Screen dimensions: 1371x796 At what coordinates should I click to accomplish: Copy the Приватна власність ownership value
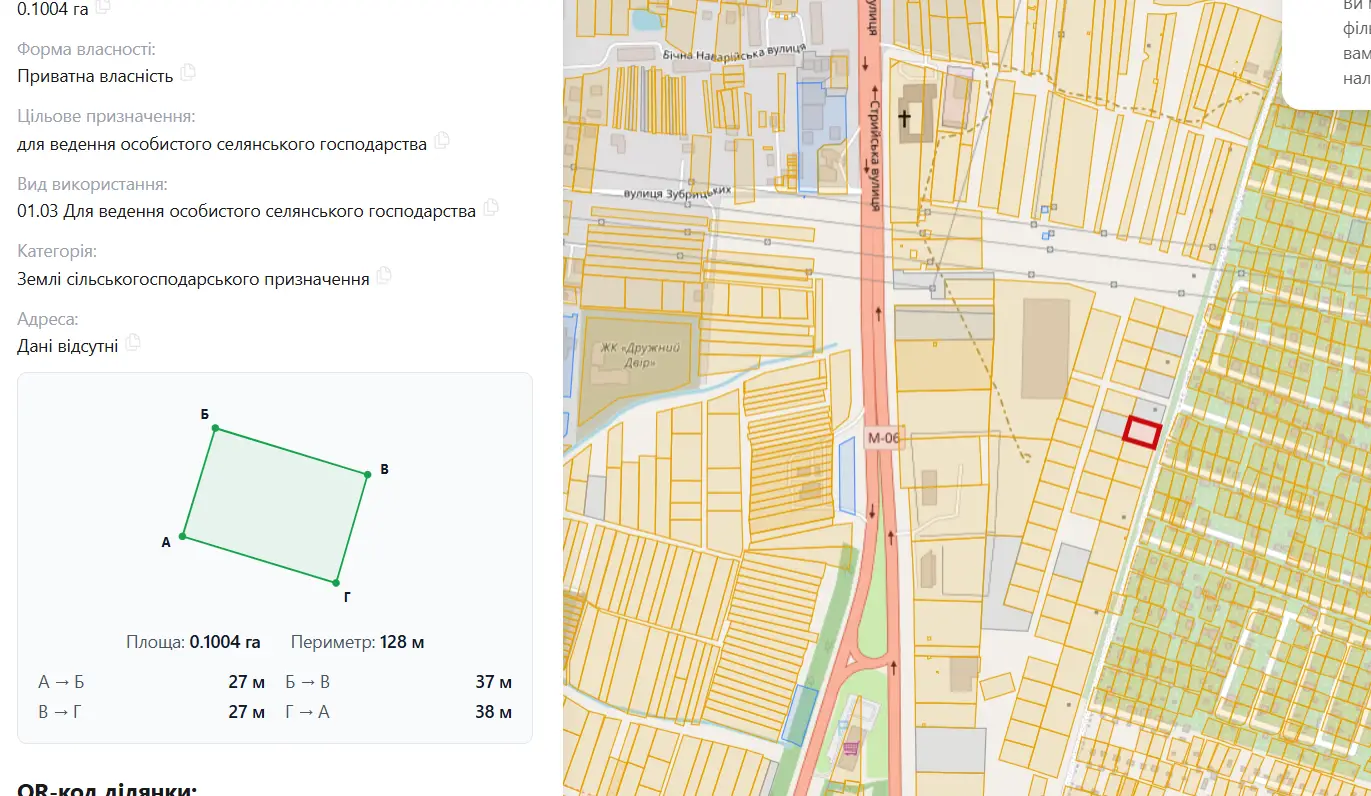tap(187, 73)
